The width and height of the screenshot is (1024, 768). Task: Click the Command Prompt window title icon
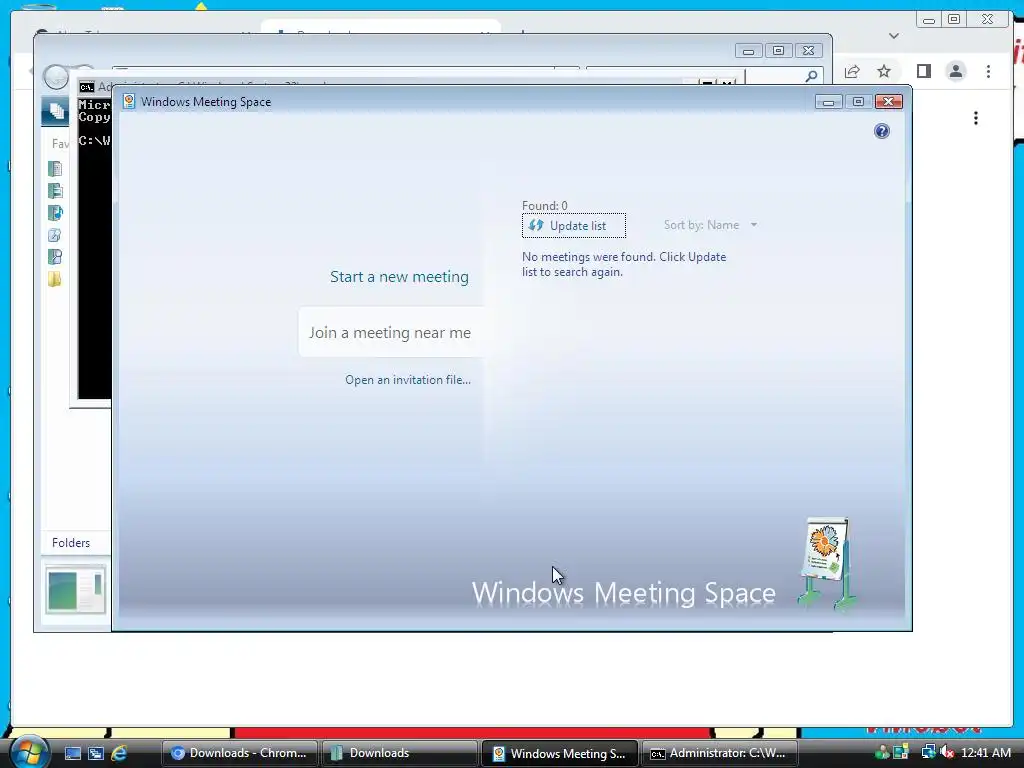coord(86,87)
